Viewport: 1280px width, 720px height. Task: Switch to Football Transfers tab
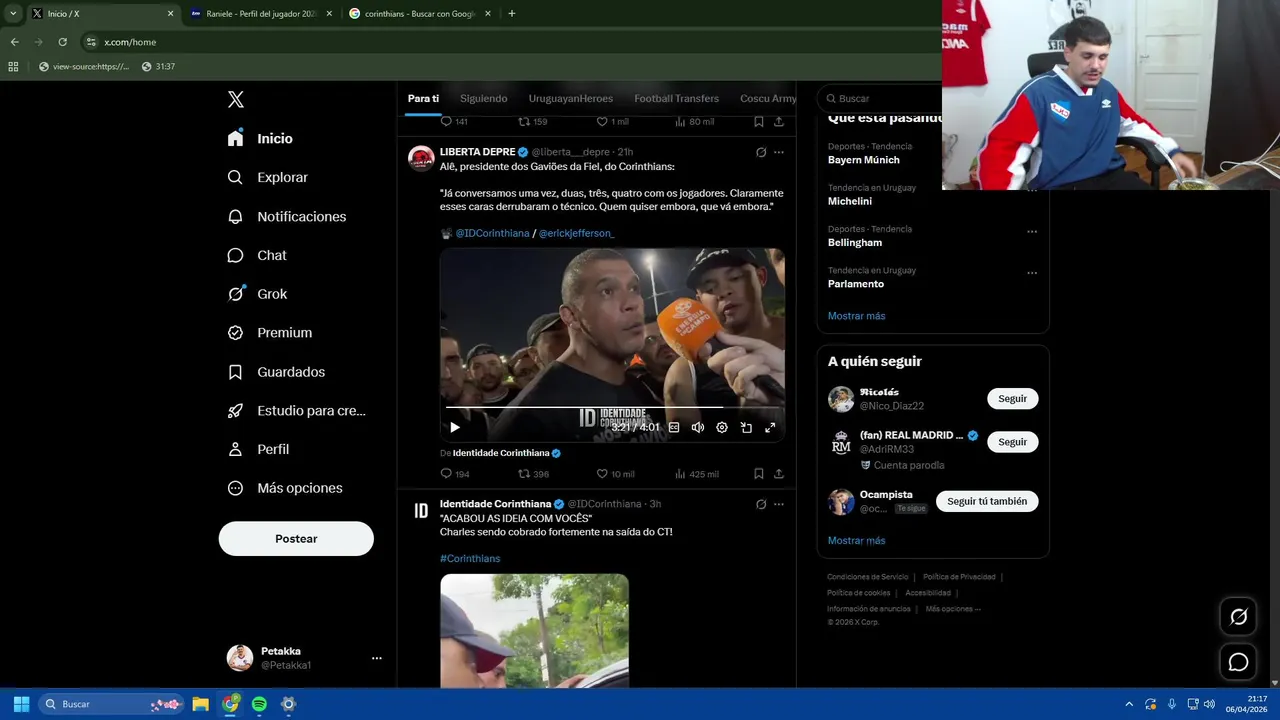pos(676,98)
